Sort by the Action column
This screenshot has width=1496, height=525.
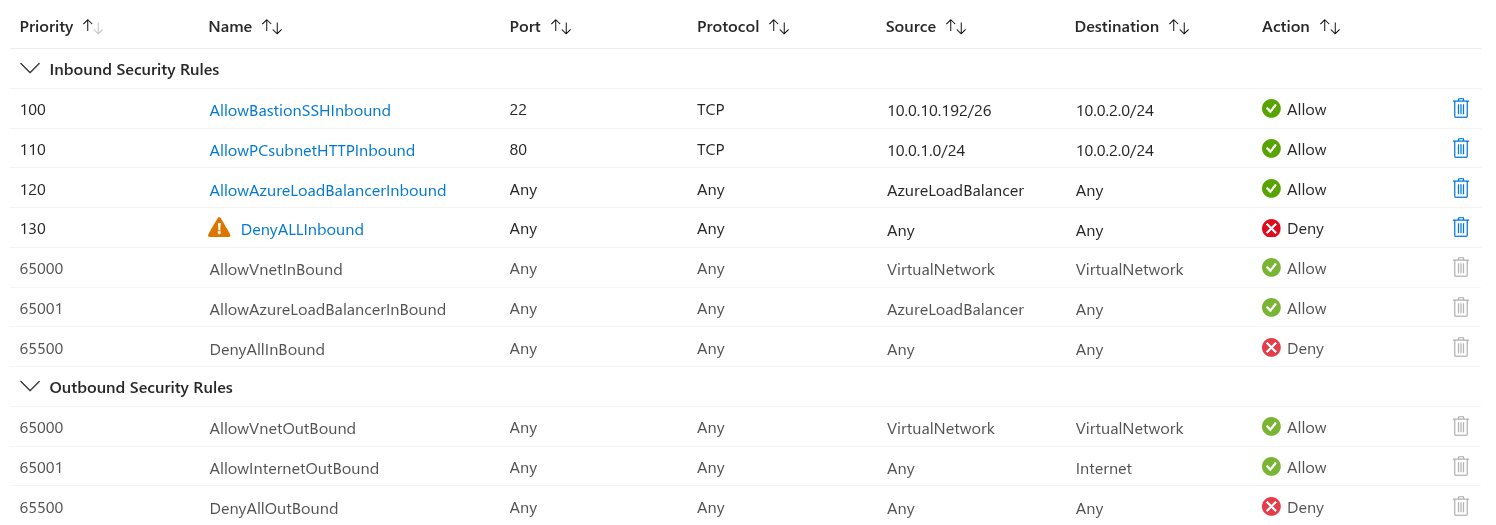tap(1330, 27)
